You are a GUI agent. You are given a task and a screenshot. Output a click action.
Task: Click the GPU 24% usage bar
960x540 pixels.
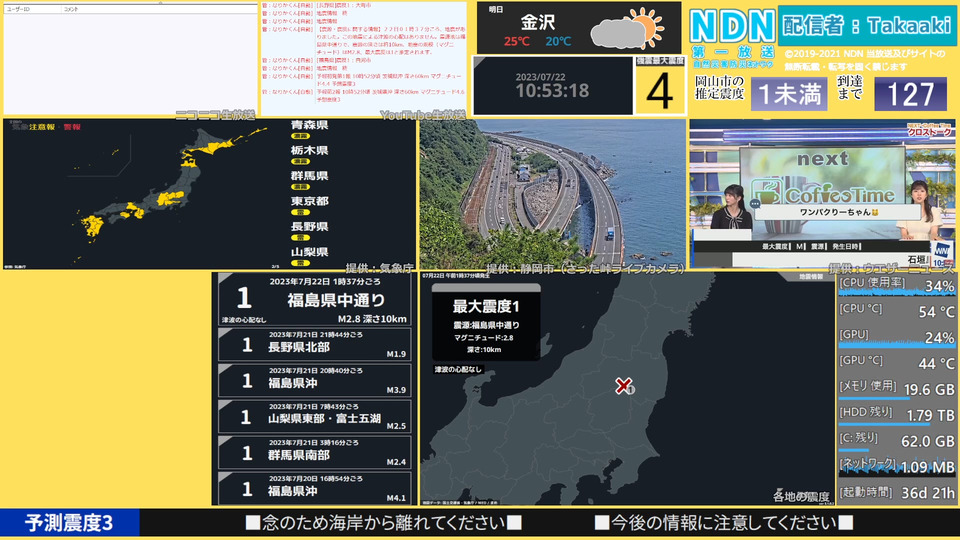pyautogui.click(x=897, y=337)
